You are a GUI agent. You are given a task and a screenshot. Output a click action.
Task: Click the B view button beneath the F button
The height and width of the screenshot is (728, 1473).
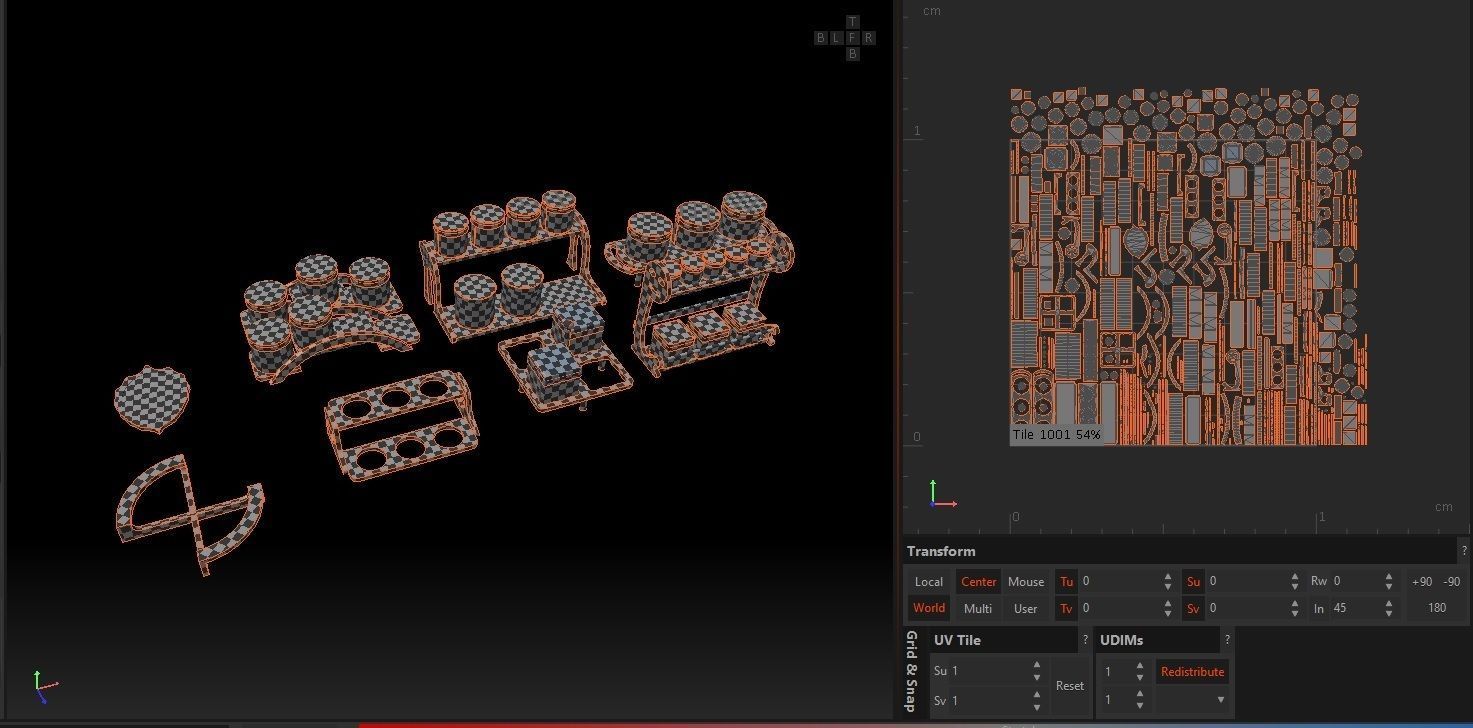tap(852, 54)
